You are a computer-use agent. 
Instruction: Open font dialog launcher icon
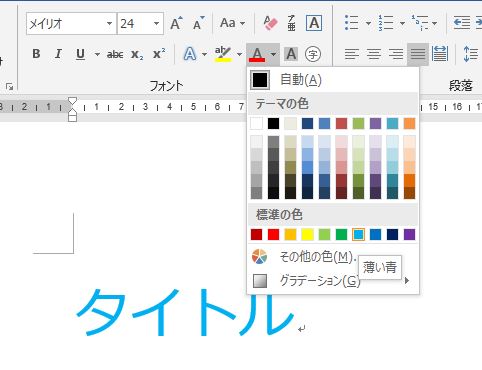[x=10, y=87]
